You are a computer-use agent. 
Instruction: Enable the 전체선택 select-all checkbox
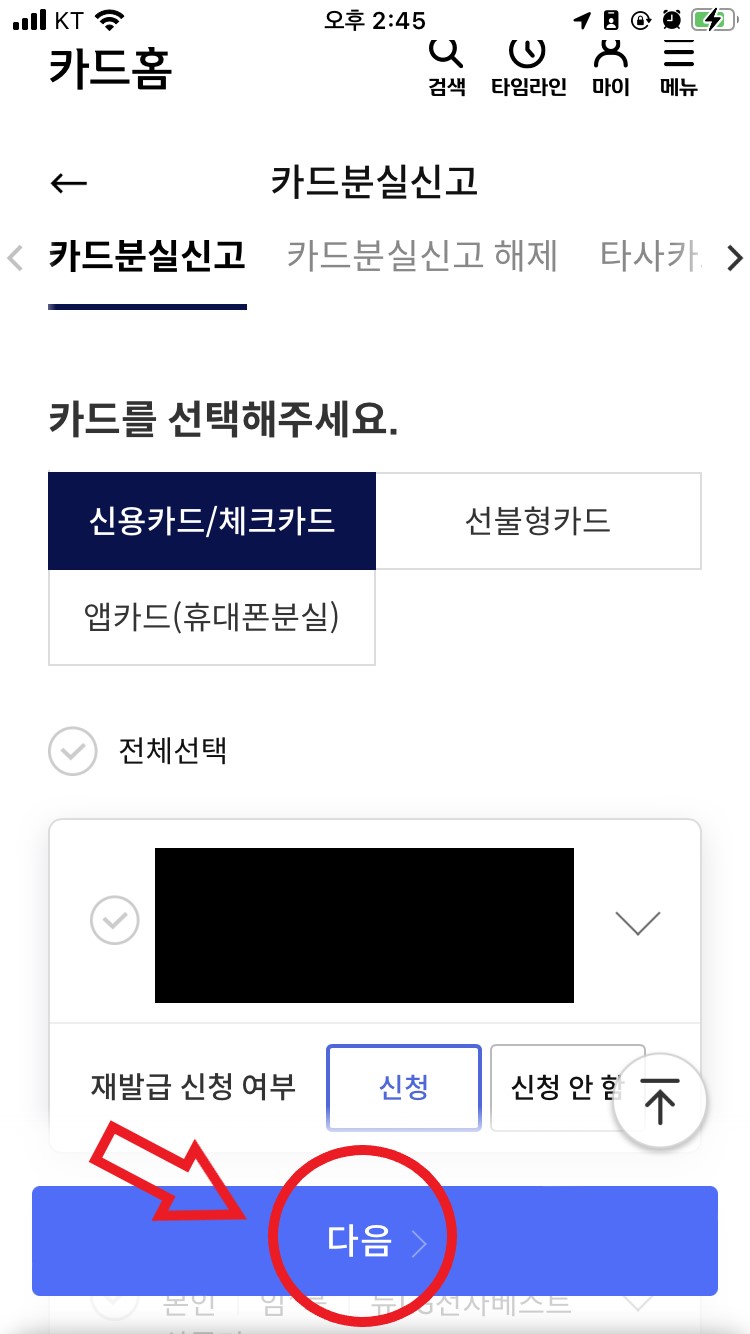pyautogui.click(x=72, y=751)
